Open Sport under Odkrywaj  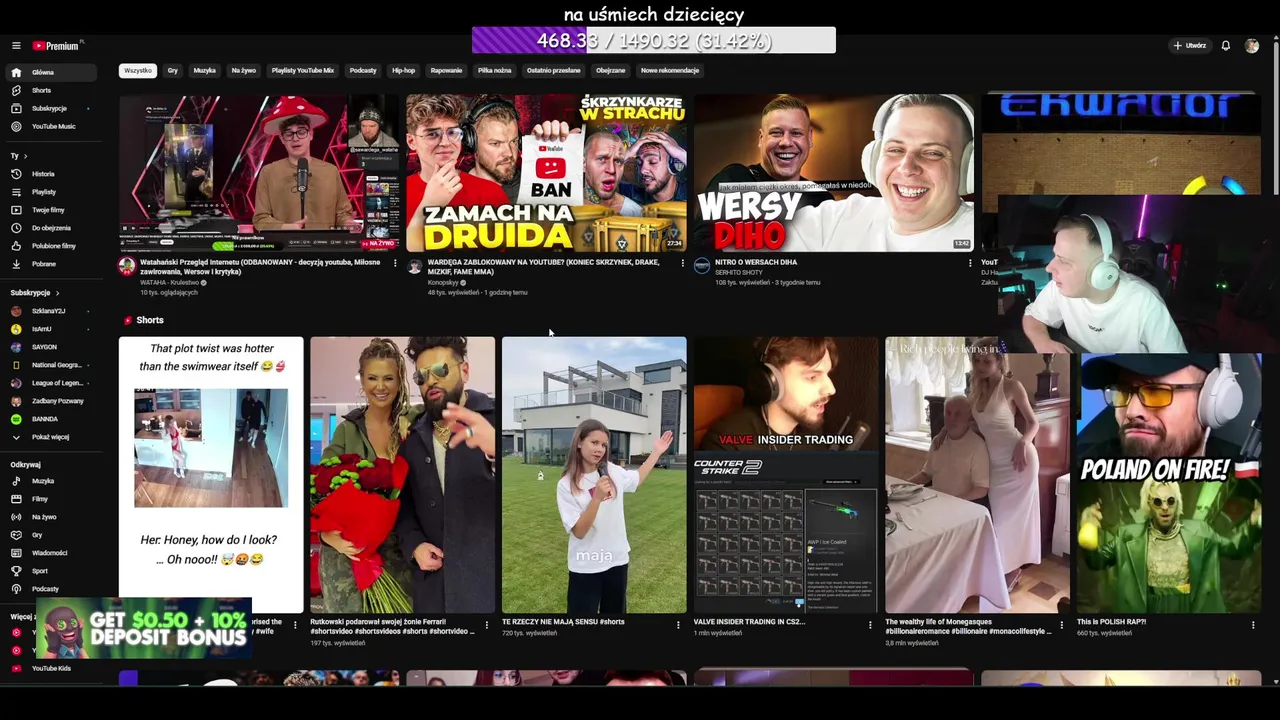tap(53, 571)
